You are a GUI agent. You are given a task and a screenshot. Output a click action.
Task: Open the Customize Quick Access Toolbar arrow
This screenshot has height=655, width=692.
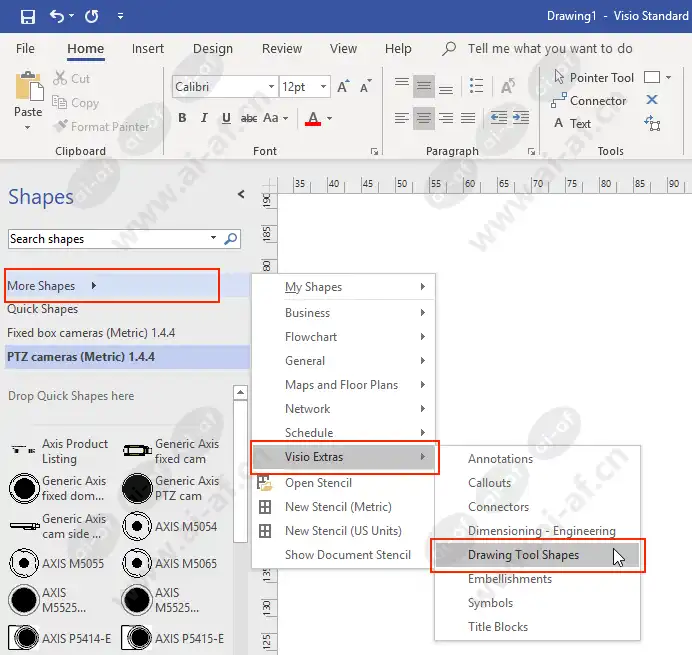click(x=120, y=16)
